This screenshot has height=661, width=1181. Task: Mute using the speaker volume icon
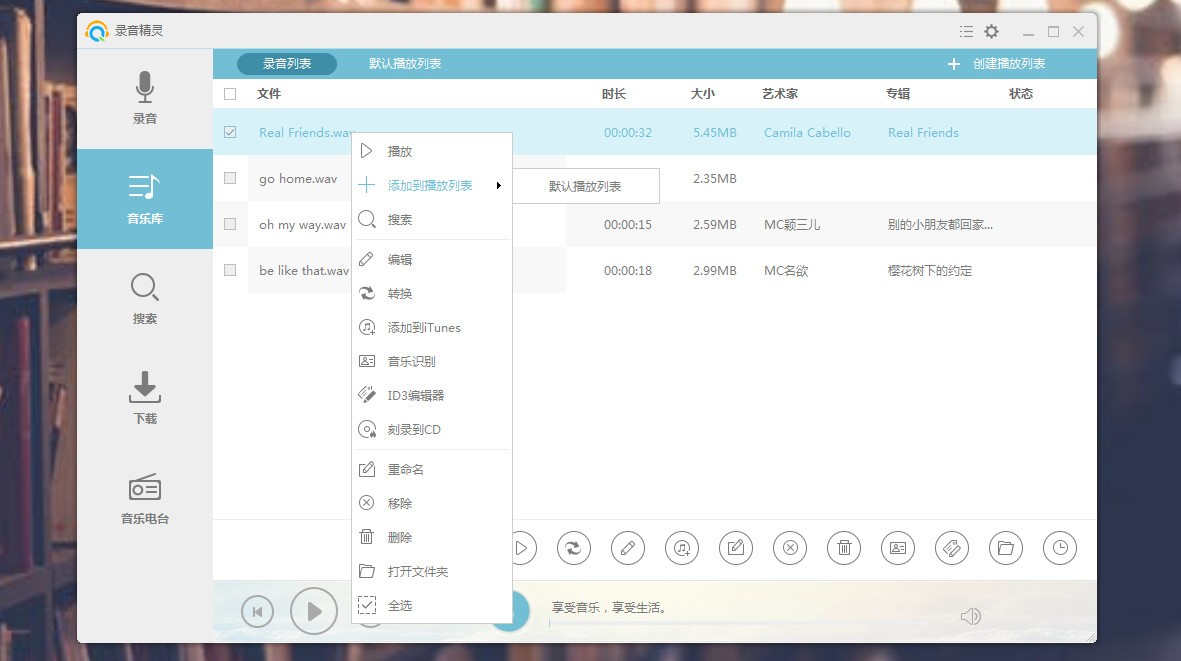pyautogui.click(x=971, y=617)
